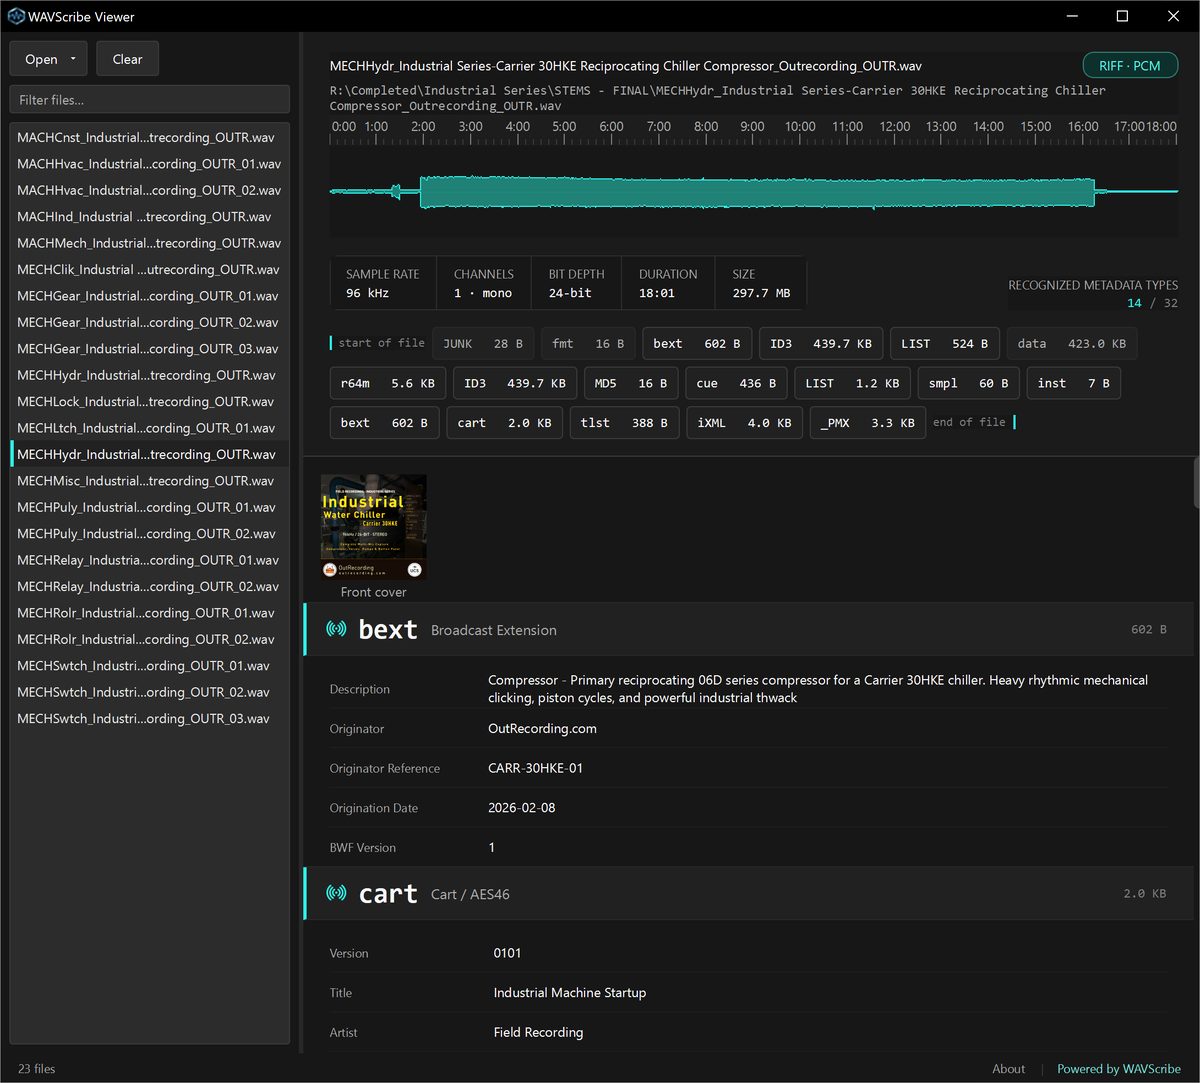Maximize the WAVScribe Viewer window

pyautogui.click(x=1122, y=16)
